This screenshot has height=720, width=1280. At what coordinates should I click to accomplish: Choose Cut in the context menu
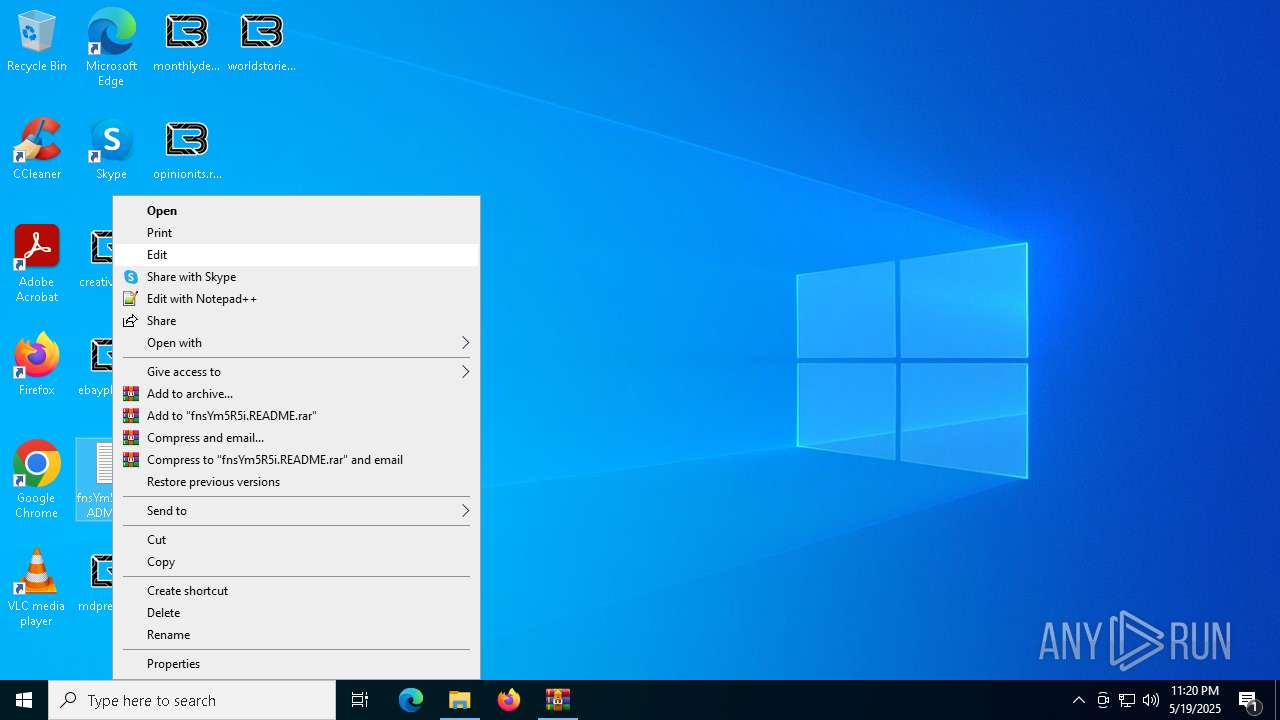coord(296,540)
